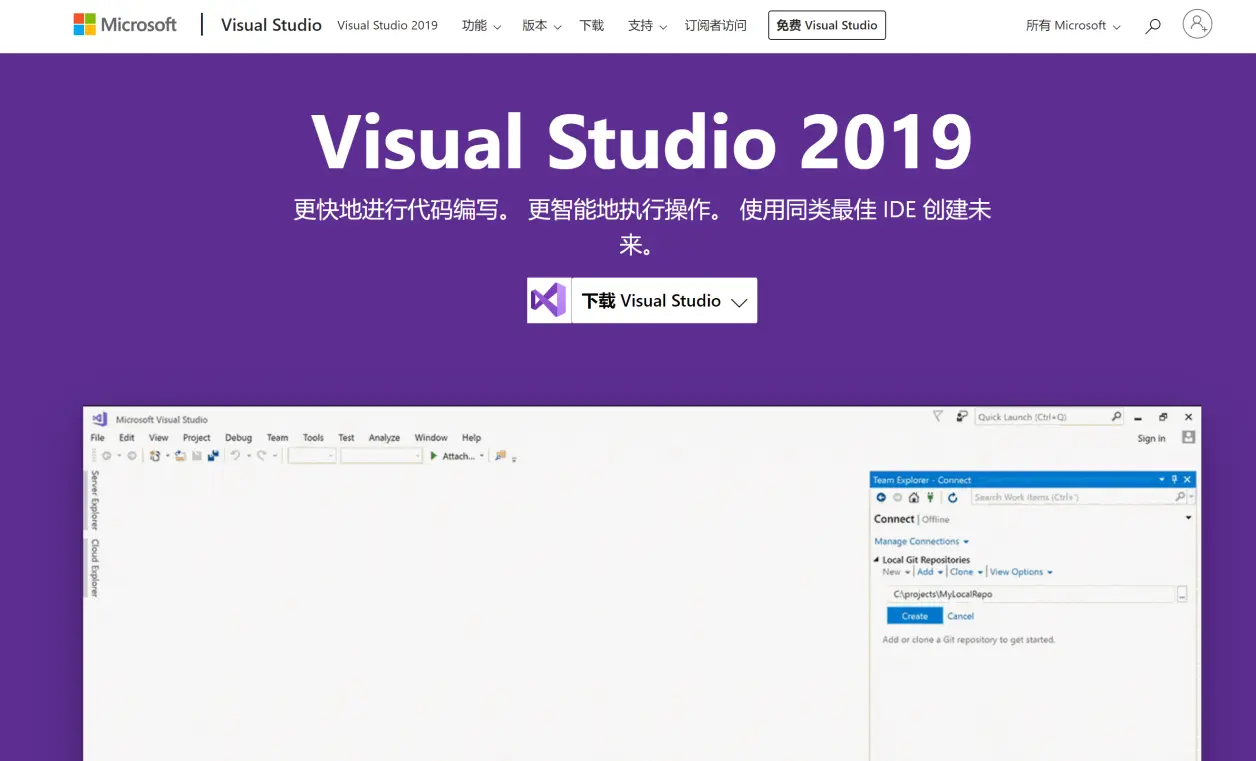Click Sign in in the IDE
Image resolution: width=1256 pixels, height=761 pixels.
click(x=1151, y=438)
